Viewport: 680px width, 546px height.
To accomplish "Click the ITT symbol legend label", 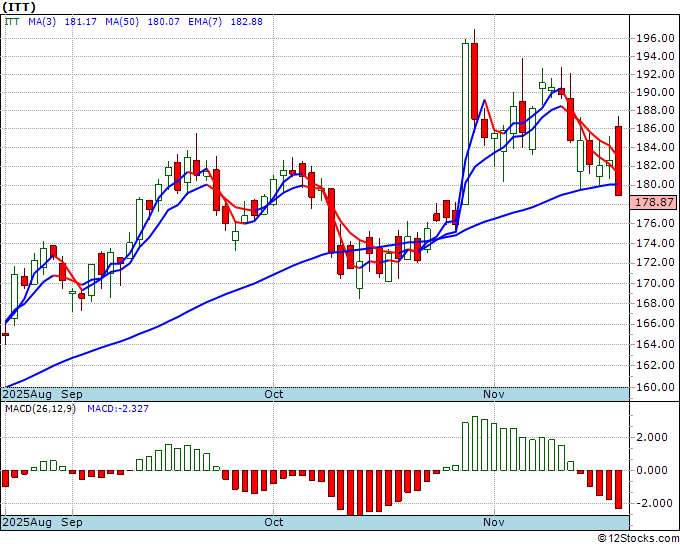I will (x=12, y=21).
